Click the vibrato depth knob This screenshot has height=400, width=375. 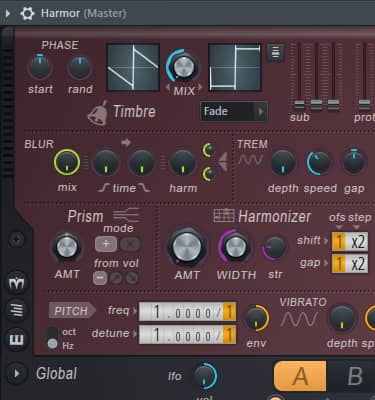[x=342, y=318]
